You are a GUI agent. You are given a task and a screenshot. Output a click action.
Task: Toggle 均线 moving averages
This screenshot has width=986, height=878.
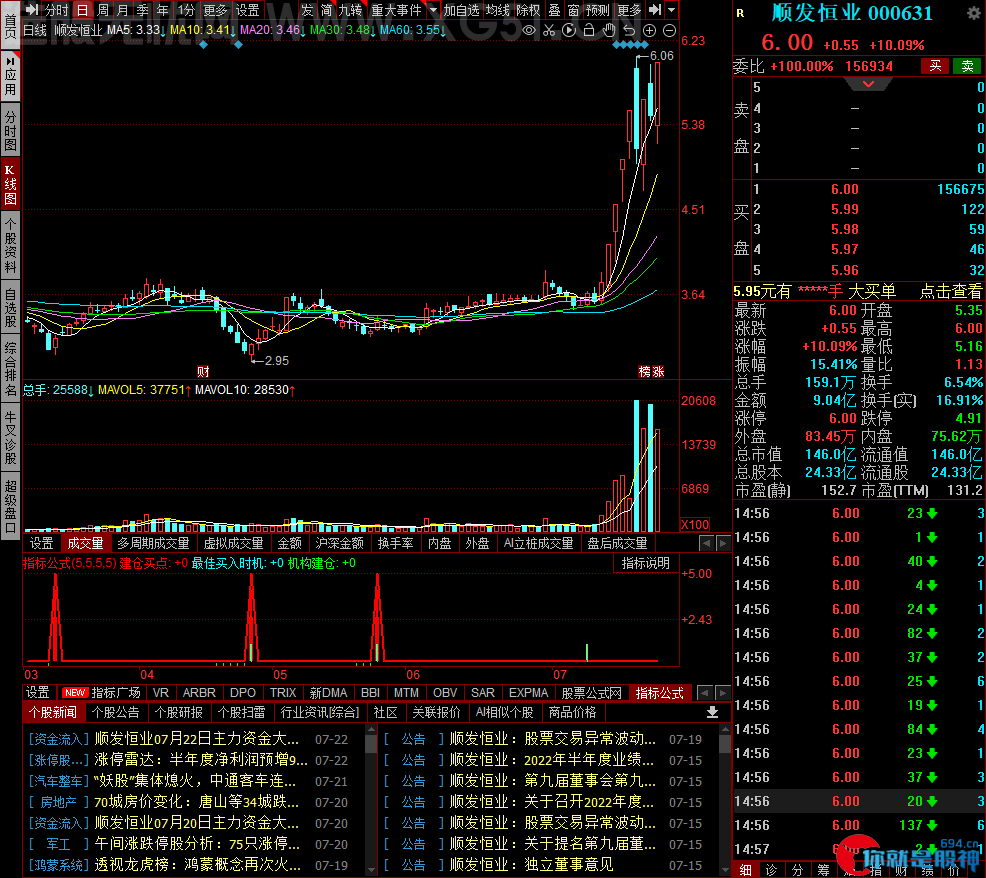point(498,10)
